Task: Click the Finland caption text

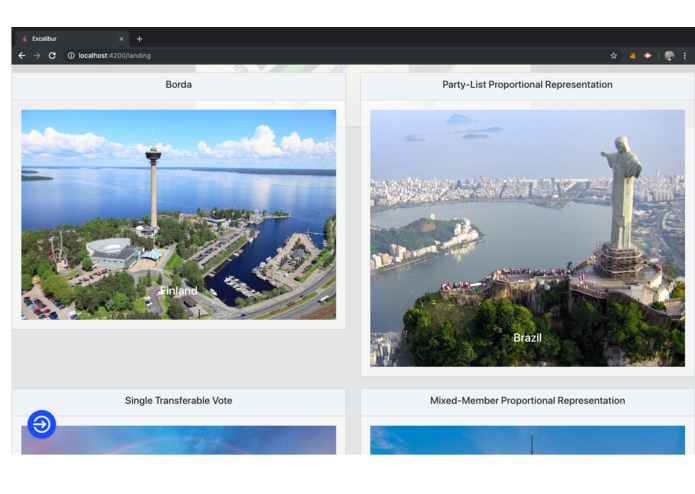Action: coord(179,291)
